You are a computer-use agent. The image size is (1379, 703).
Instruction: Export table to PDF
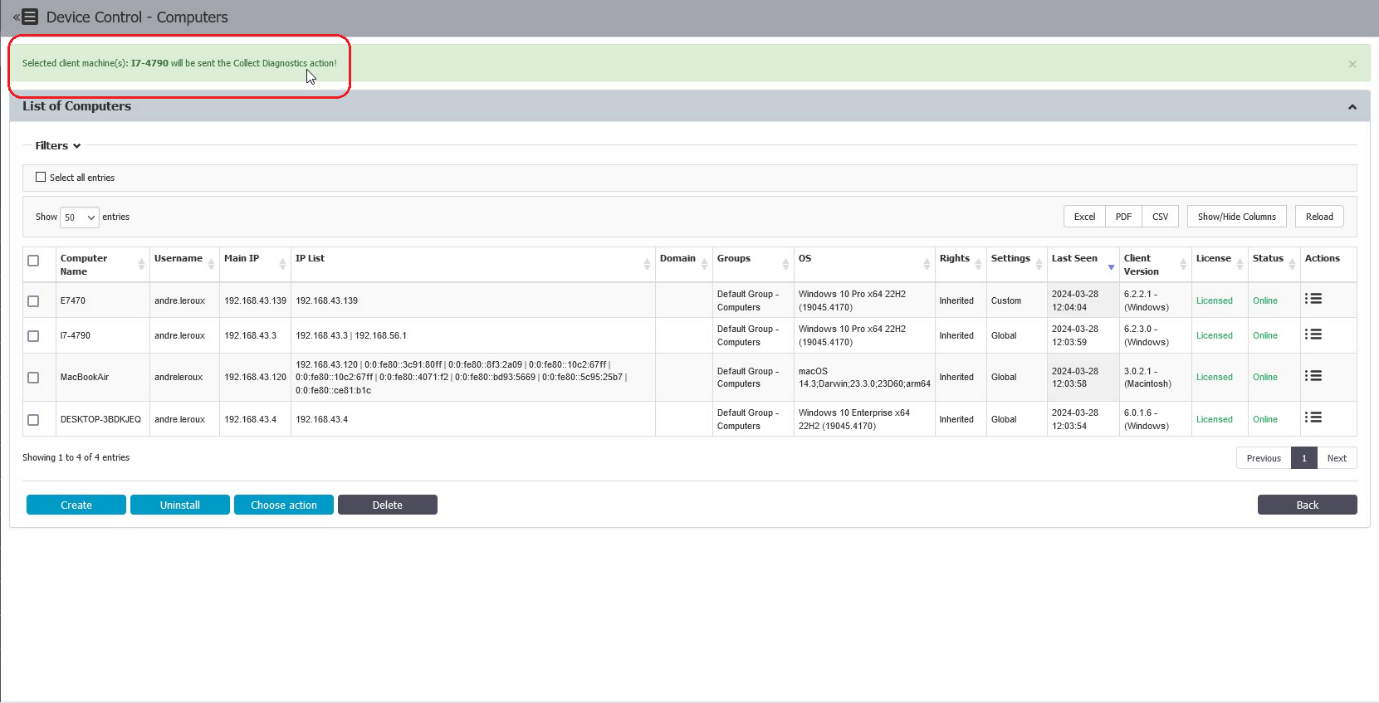[1123, 216]
